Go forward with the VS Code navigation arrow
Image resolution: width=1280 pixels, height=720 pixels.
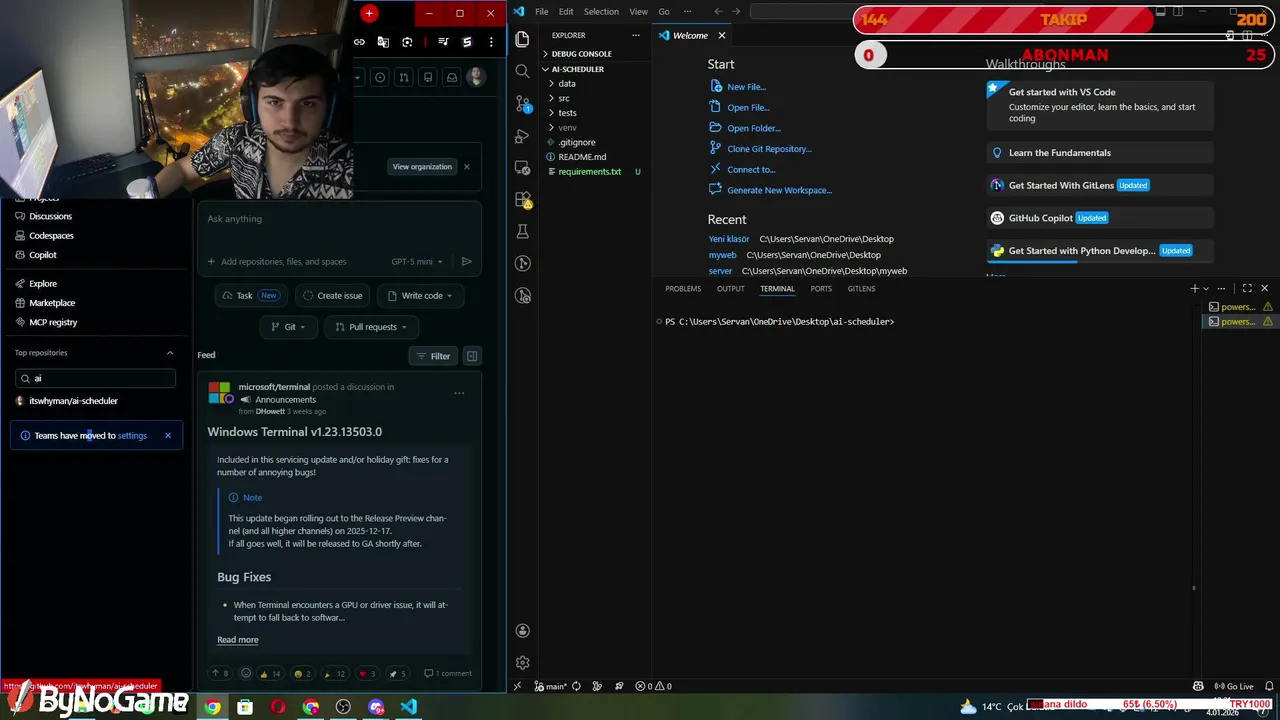point(737,12)
